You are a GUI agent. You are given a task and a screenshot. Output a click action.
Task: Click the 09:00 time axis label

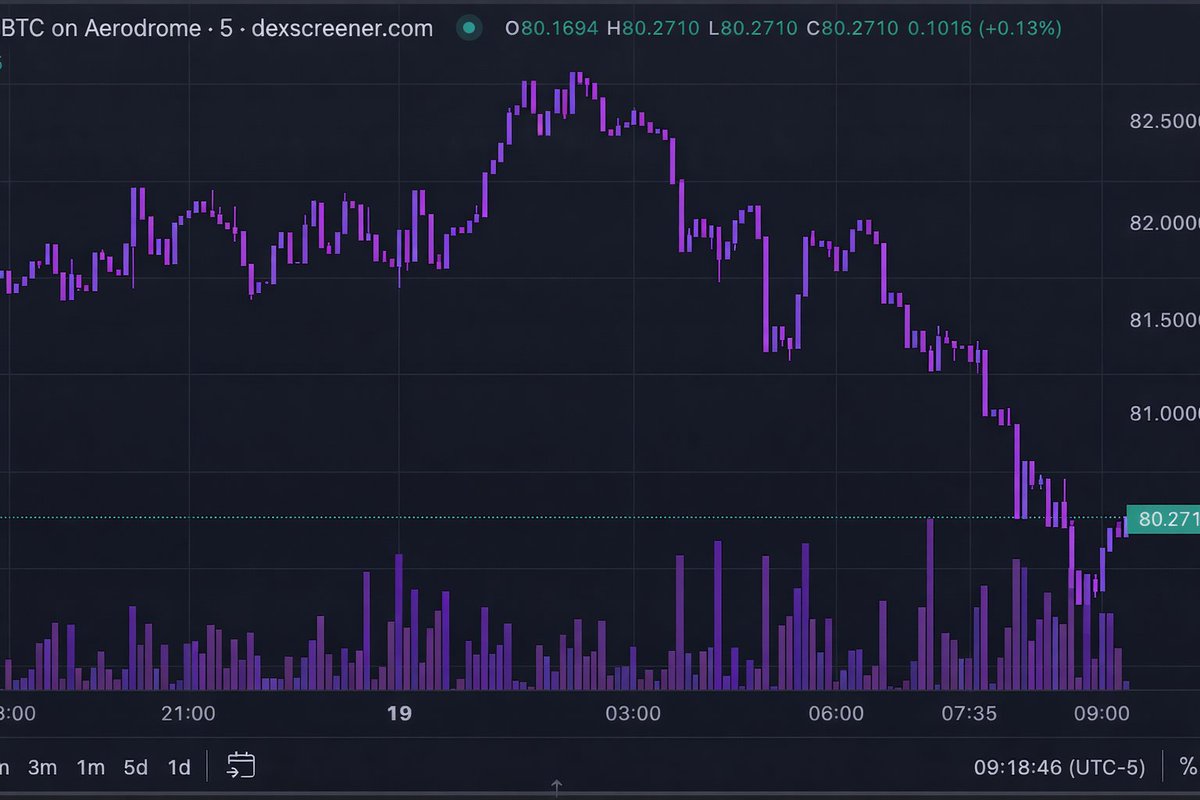1102,714
